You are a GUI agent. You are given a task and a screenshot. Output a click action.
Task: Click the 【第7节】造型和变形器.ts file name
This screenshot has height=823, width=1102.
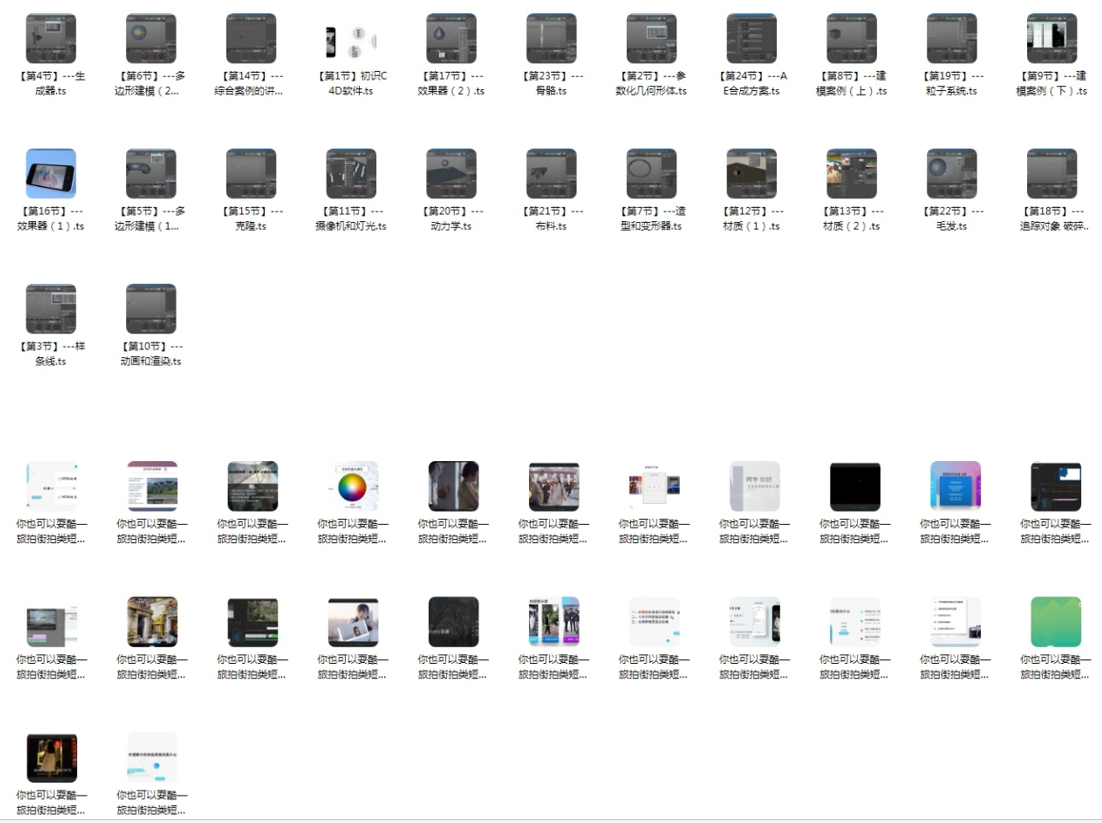pyautogui.click(x=651, y=218)
